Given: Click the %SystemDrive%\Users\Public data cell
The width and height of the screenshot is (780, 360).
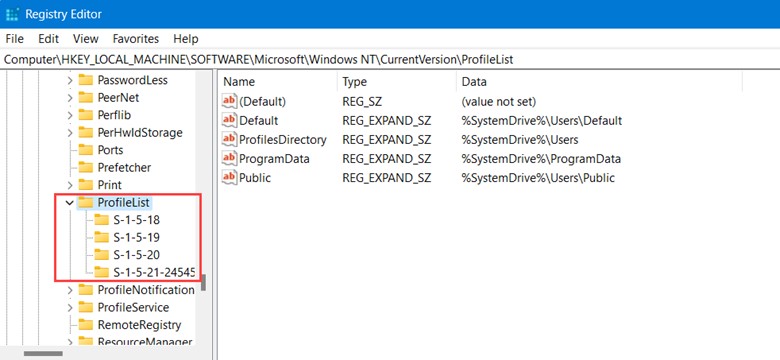Looking at the screenshot, I should click(538, 178).
